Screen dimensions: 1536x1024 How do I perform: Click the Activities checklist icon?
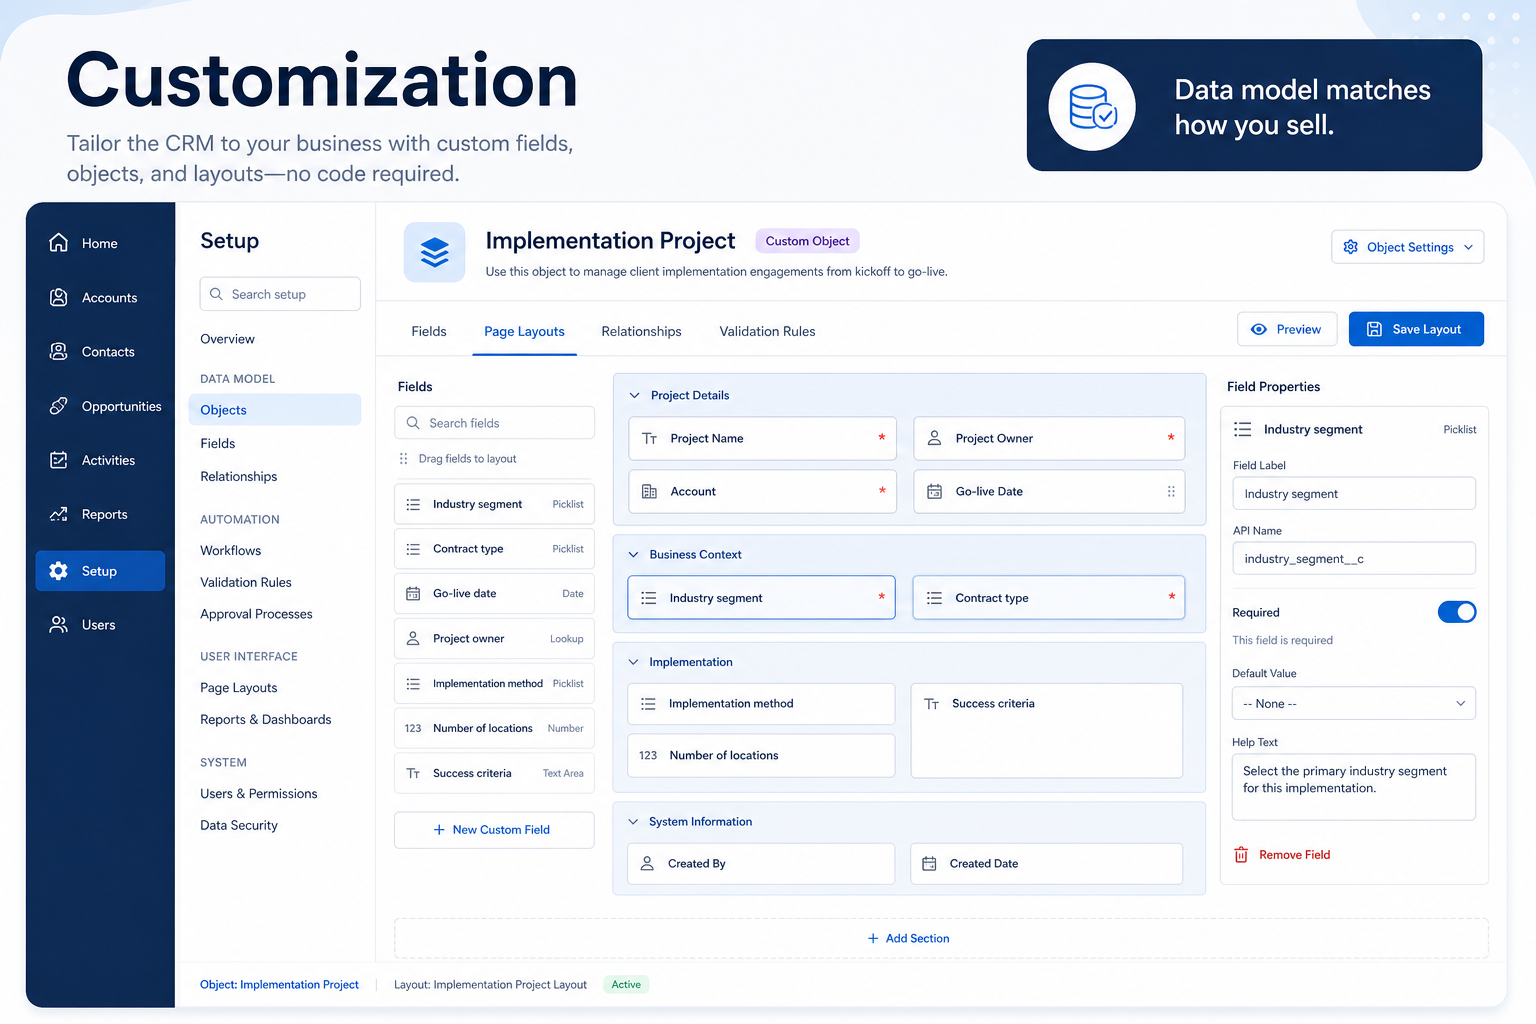coord(59,460)
